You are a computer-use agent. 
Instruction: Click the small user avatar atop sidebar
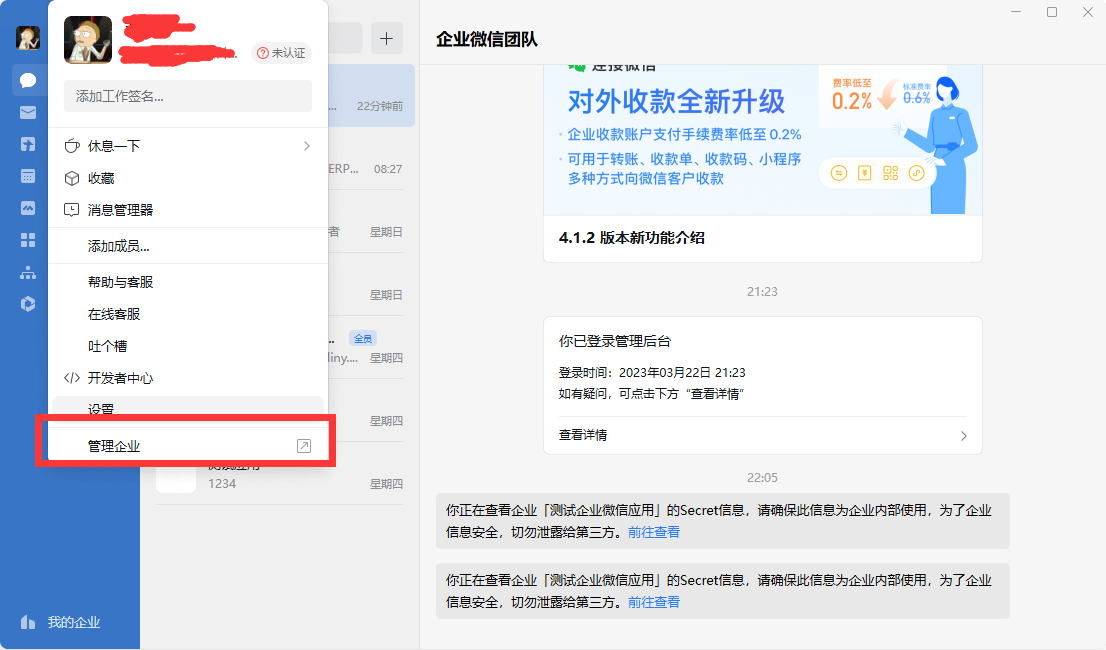[28, 38]
